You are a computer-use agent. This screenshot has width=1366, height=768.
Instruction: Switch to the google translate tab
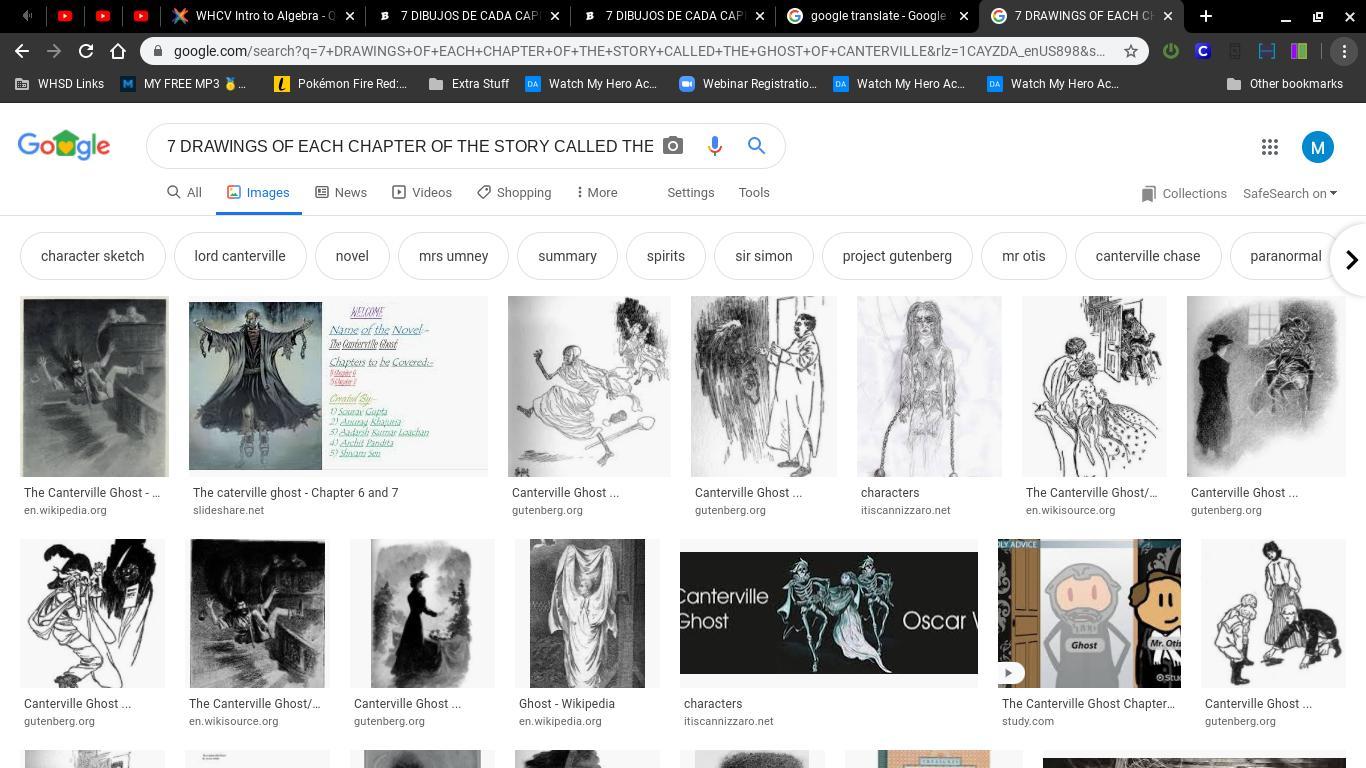click(877, 16)
